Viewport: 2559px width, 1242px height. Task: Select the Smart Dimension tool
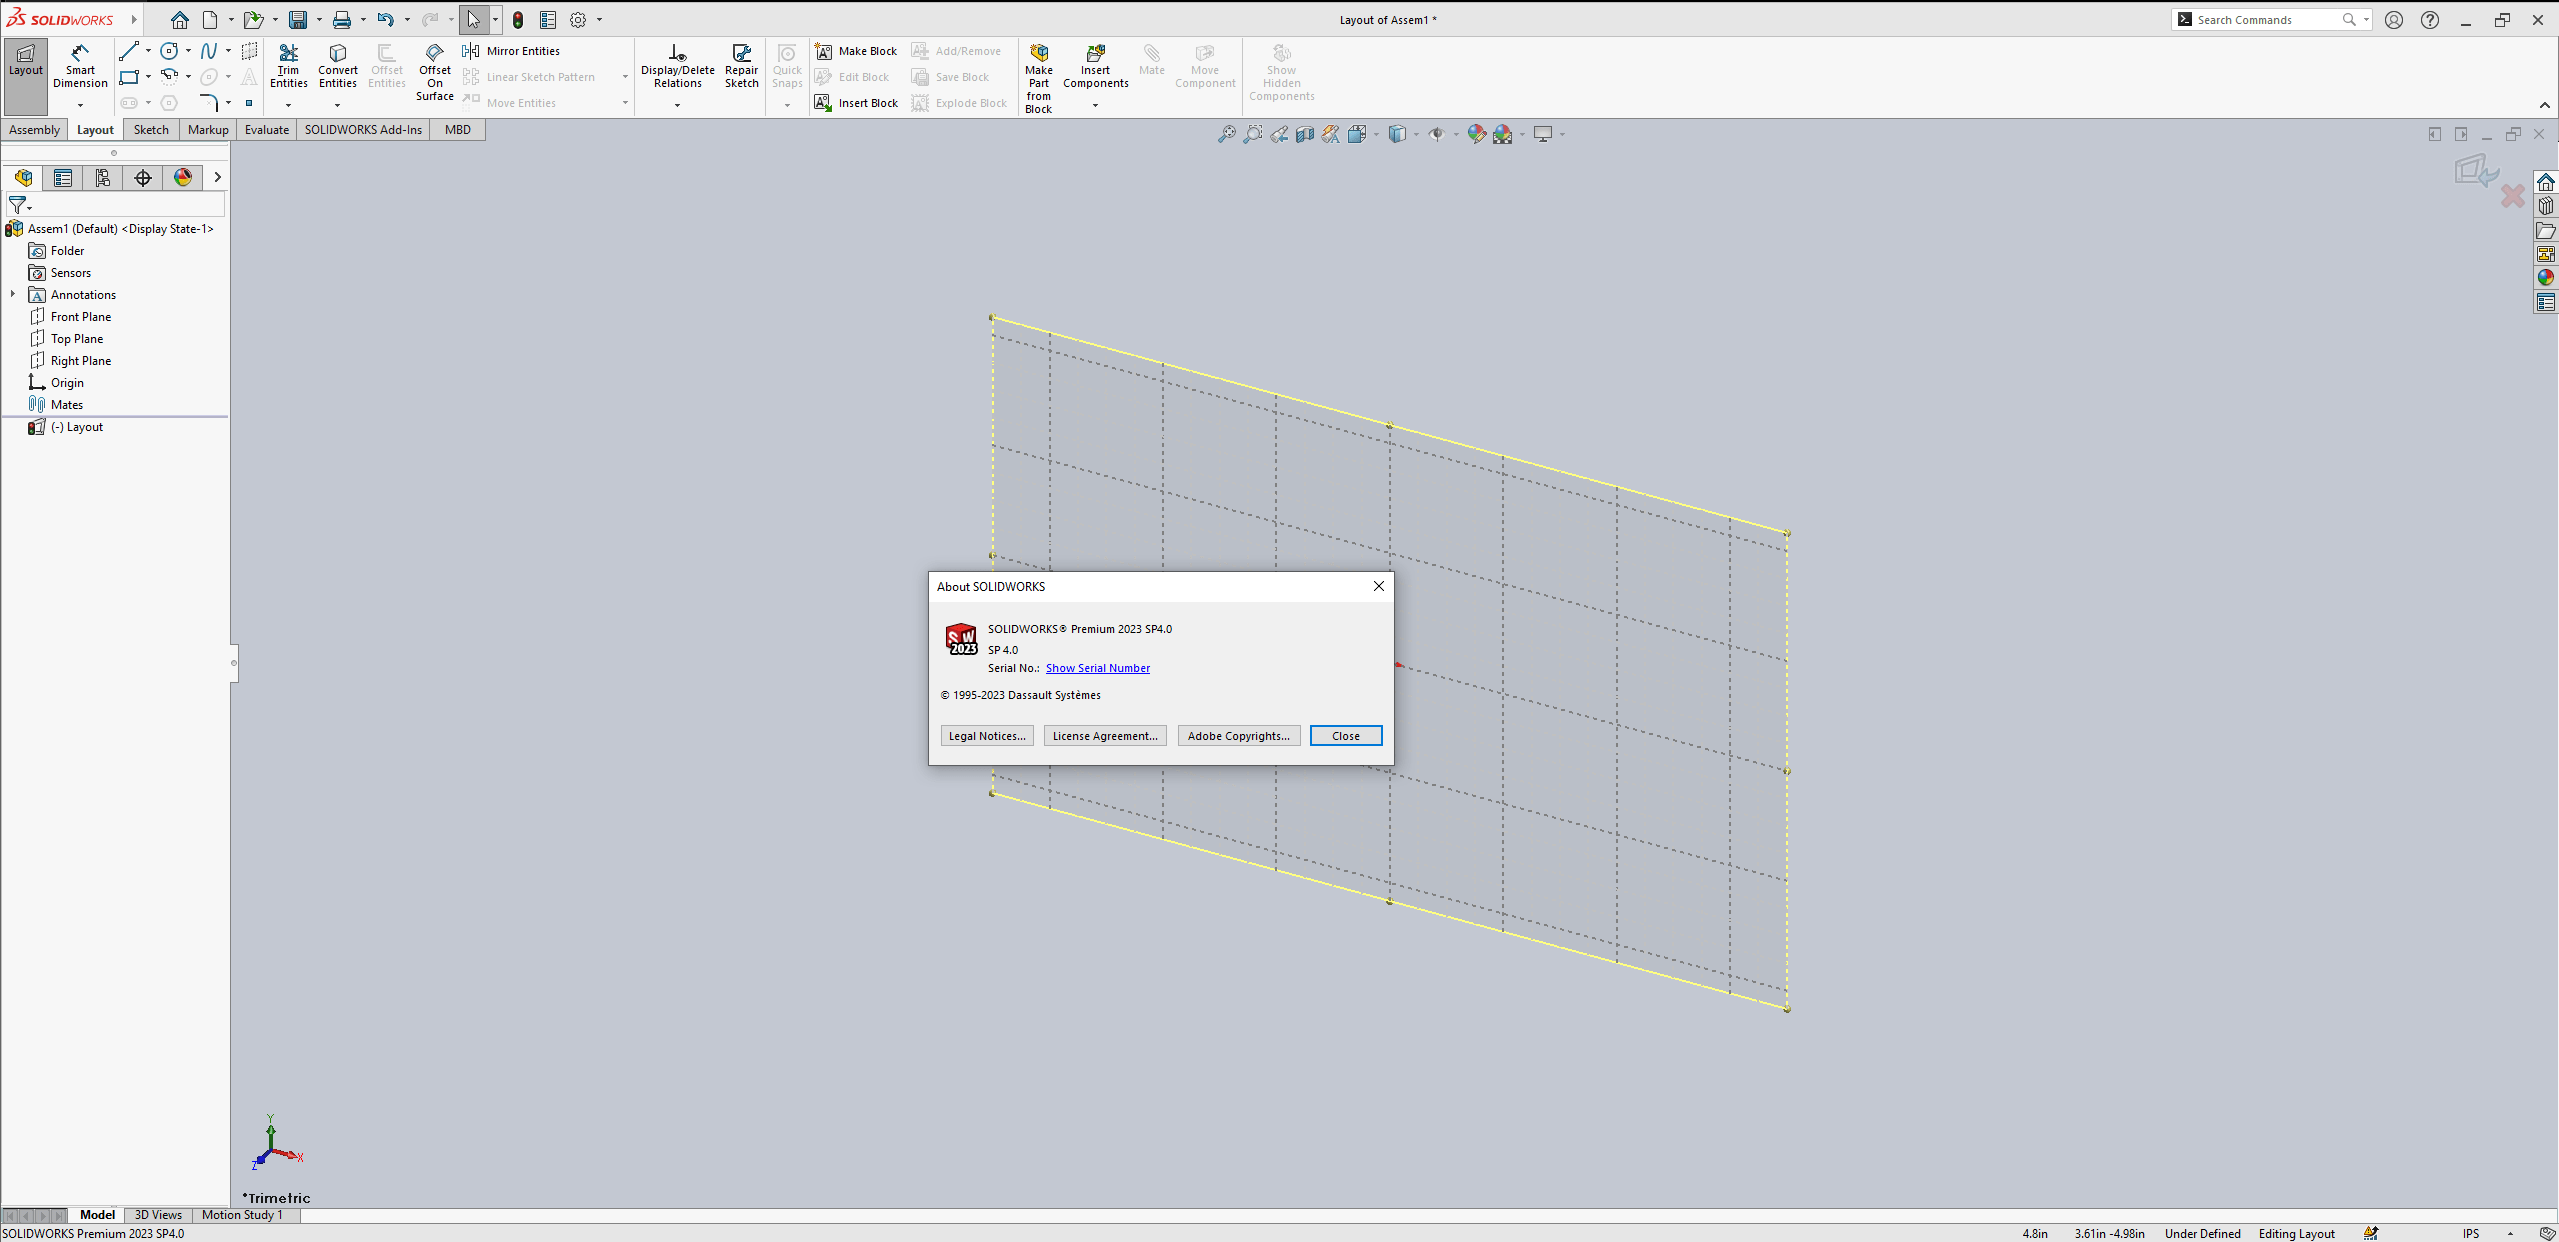pos(80,67)
